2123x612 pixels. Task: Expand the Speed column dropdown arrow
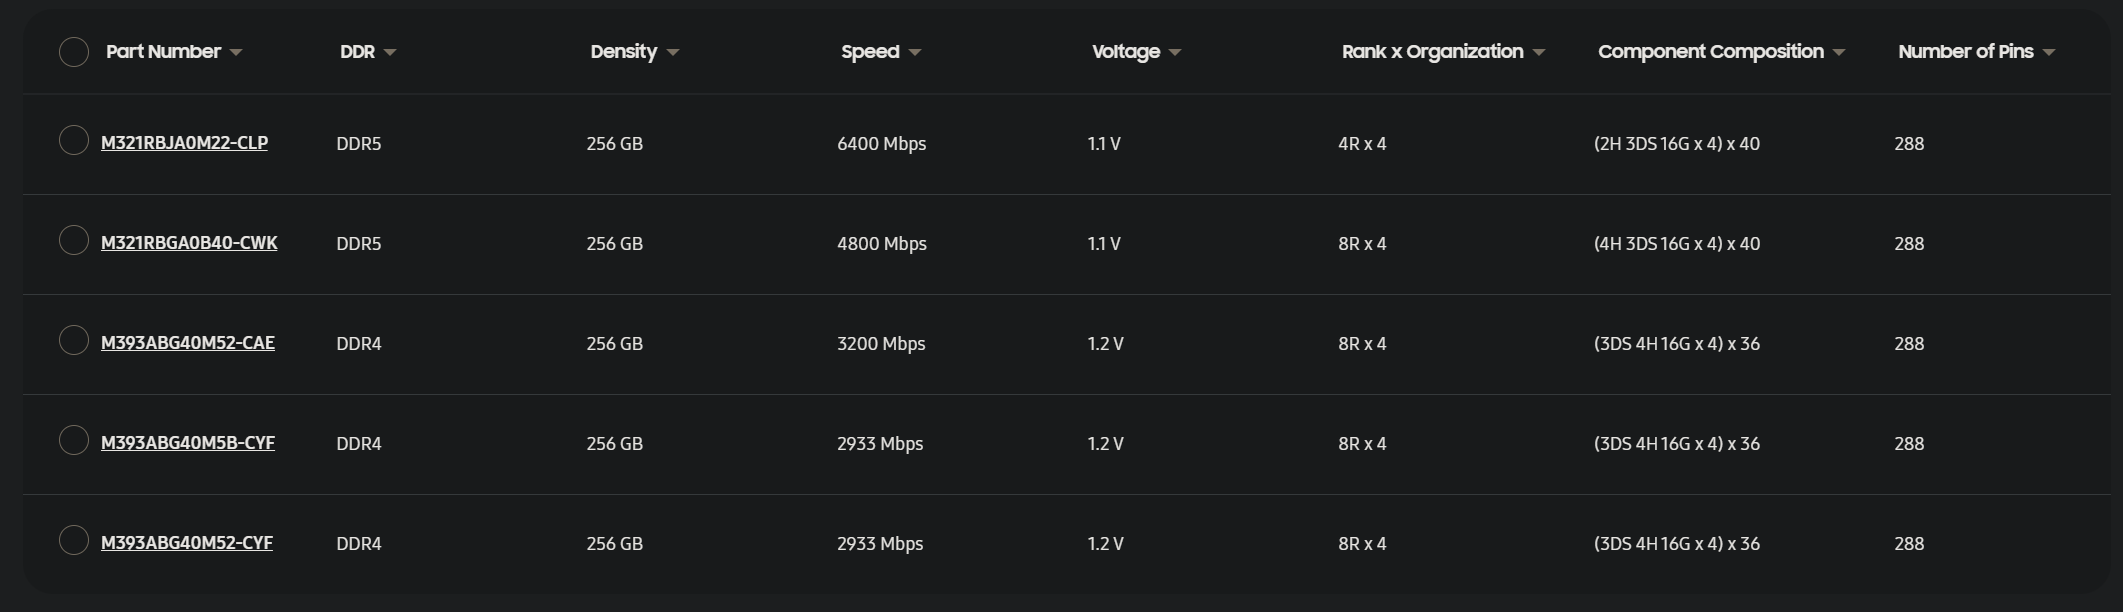[x=915, y=53]
